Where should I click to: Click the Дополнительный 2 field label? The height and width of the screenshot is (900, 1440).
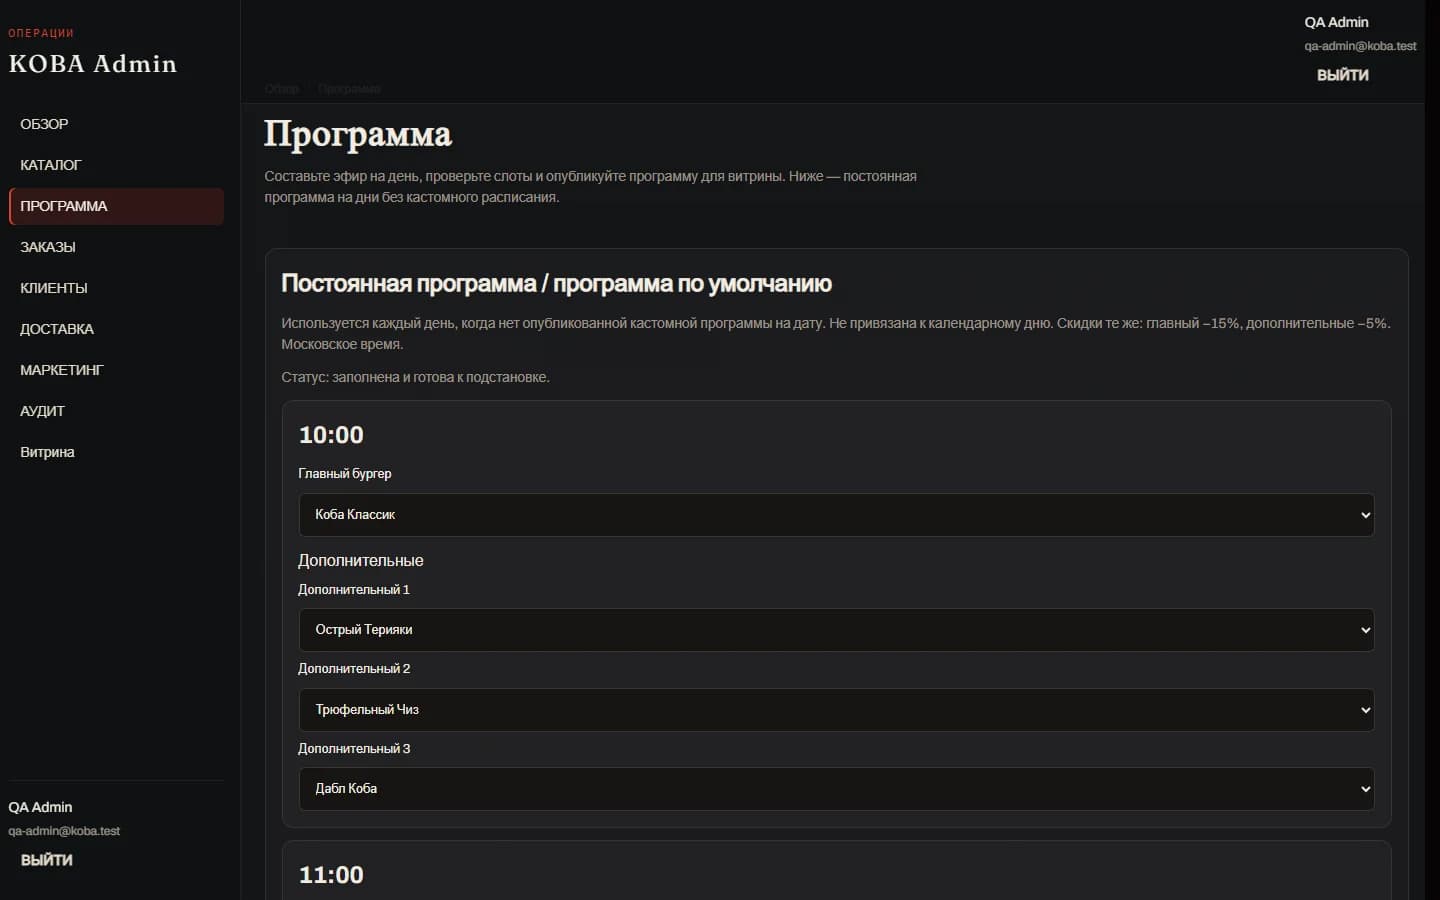point(354,669)
